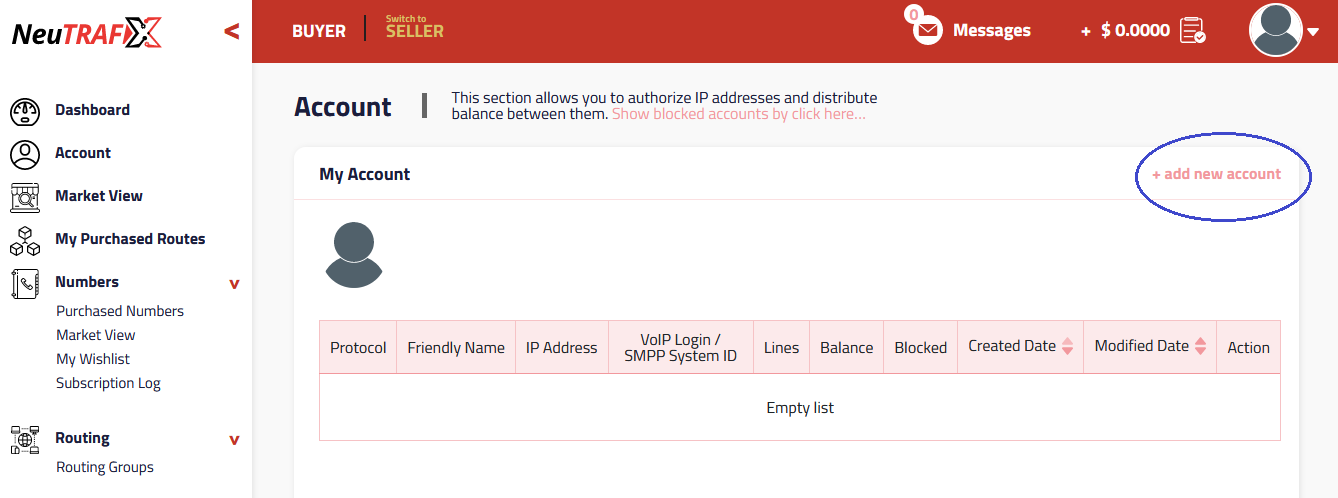Click the BUYER mode label

319,31
